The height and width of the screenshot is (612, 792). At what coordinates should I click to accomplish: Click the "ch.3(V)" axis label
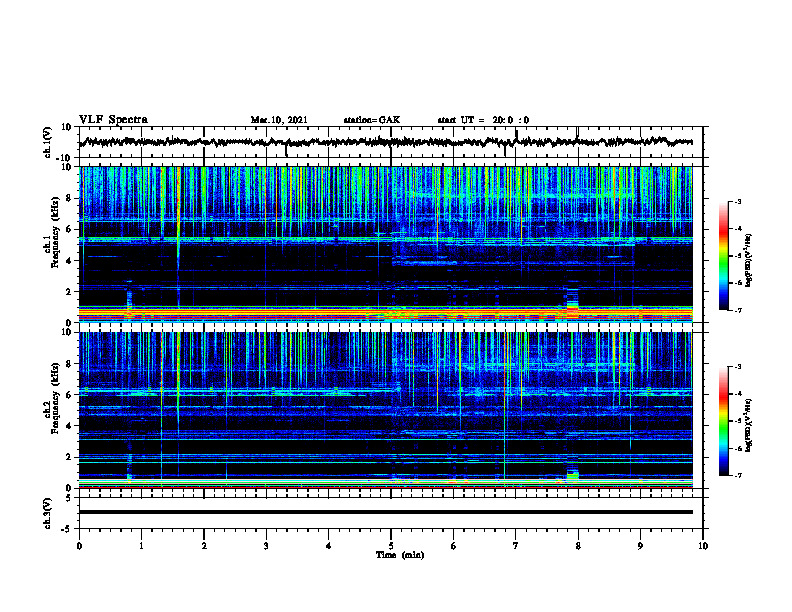click(x=48, y=514)
